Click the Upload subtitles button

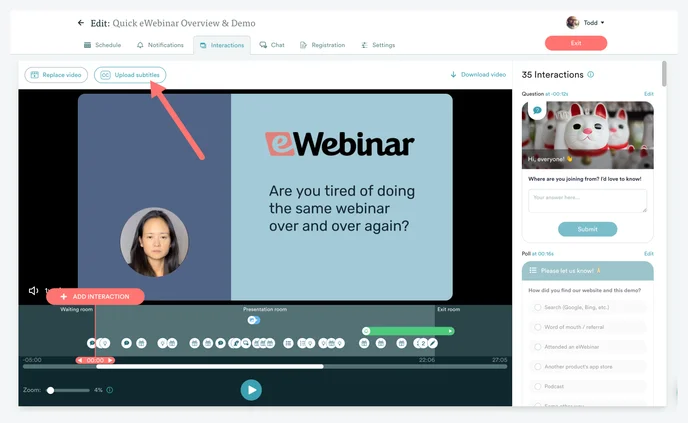click(x=130, y=75)
